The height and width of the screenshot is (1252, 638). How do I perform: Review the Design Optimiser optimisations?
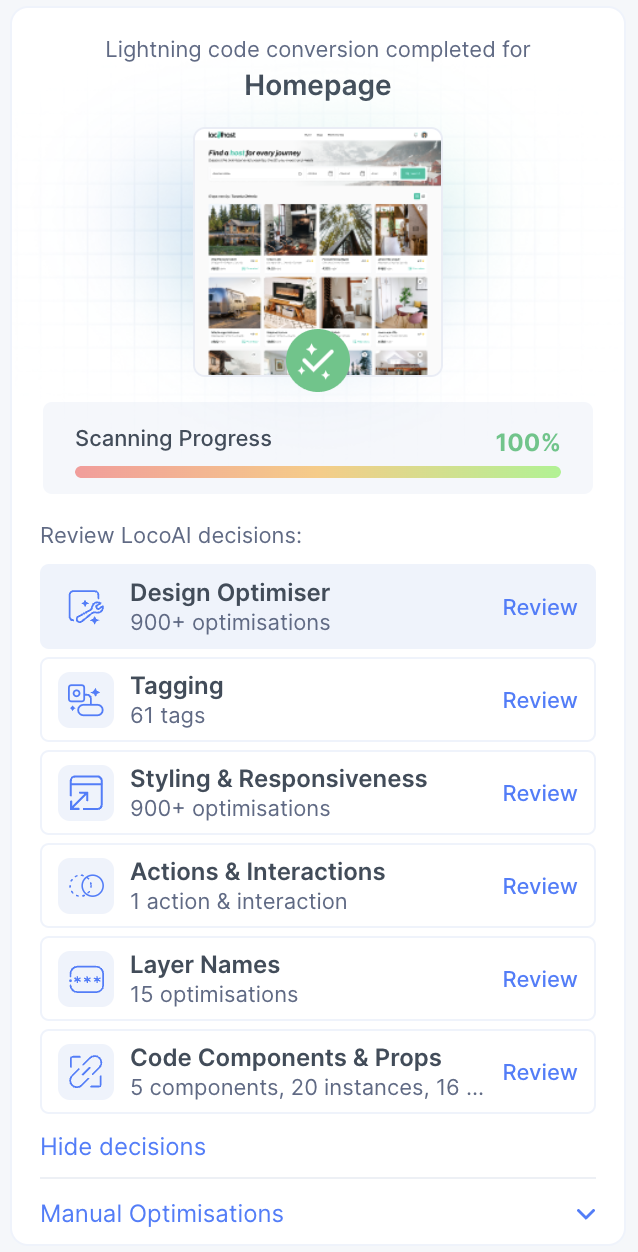click(x=539, y=606)
